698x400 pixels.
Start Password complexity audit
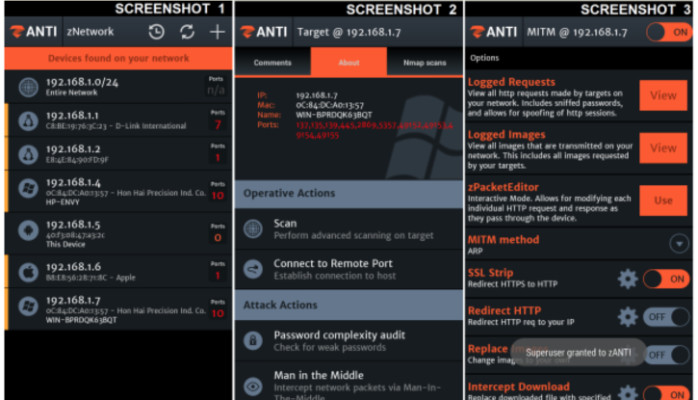(x=349, y=341)
